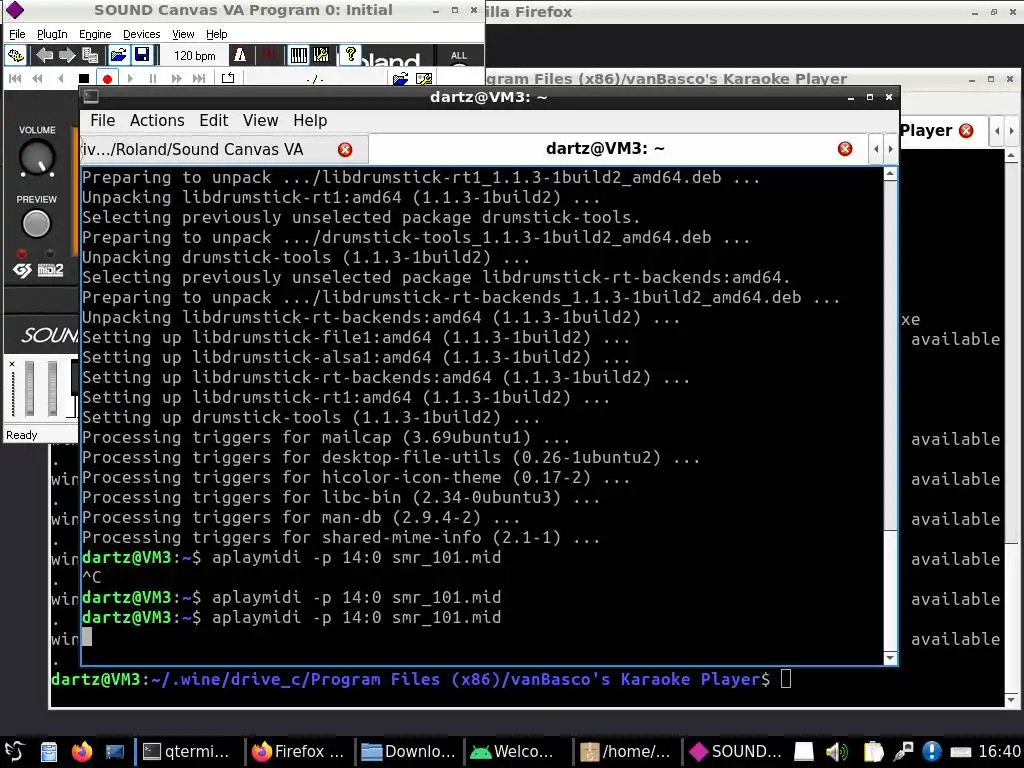The image size is (1024, 768).
Task: Click the yellow question mark help icon
Action: point(351,56)
